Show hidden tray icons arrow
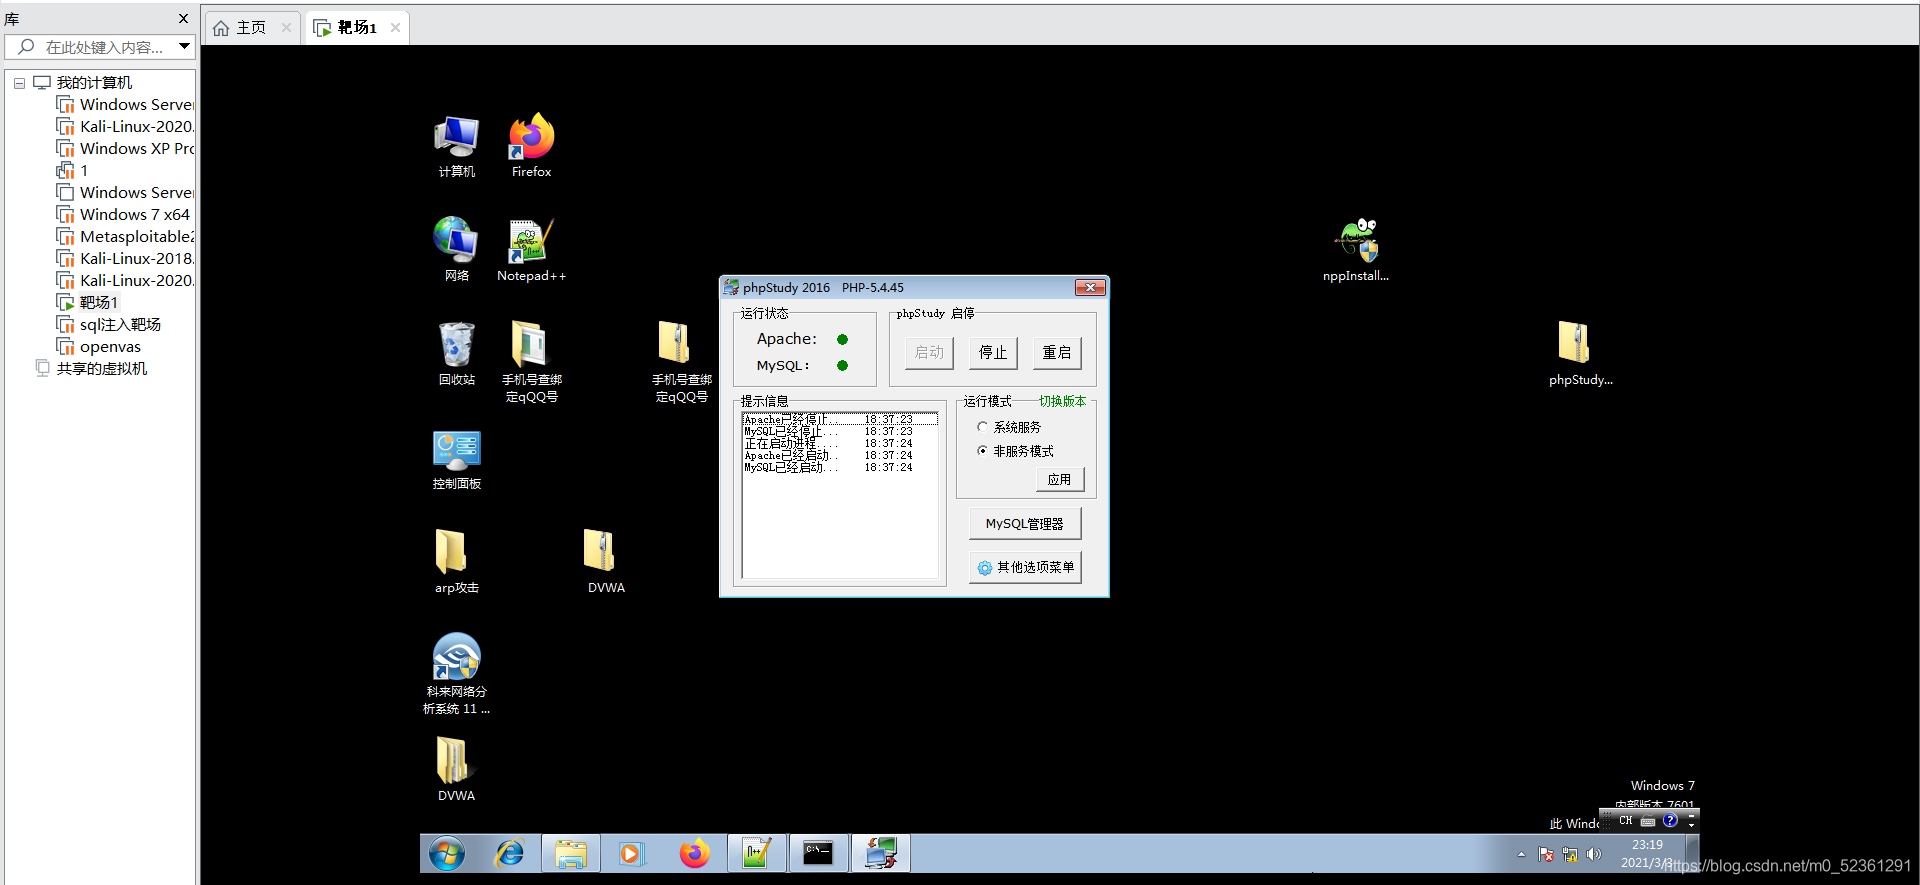This screenshot has height=885, width=1920. point(1521,854)
